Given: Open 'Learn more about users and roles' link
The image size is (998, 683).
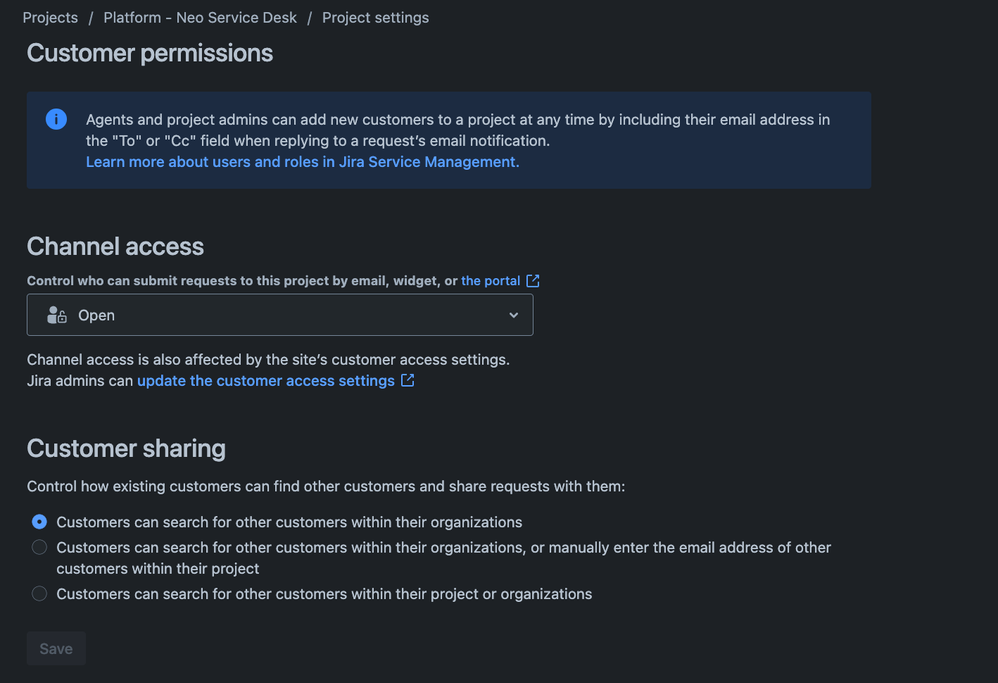Looking at the screenshot, I should pyautogui.click(x=302, y=162).
